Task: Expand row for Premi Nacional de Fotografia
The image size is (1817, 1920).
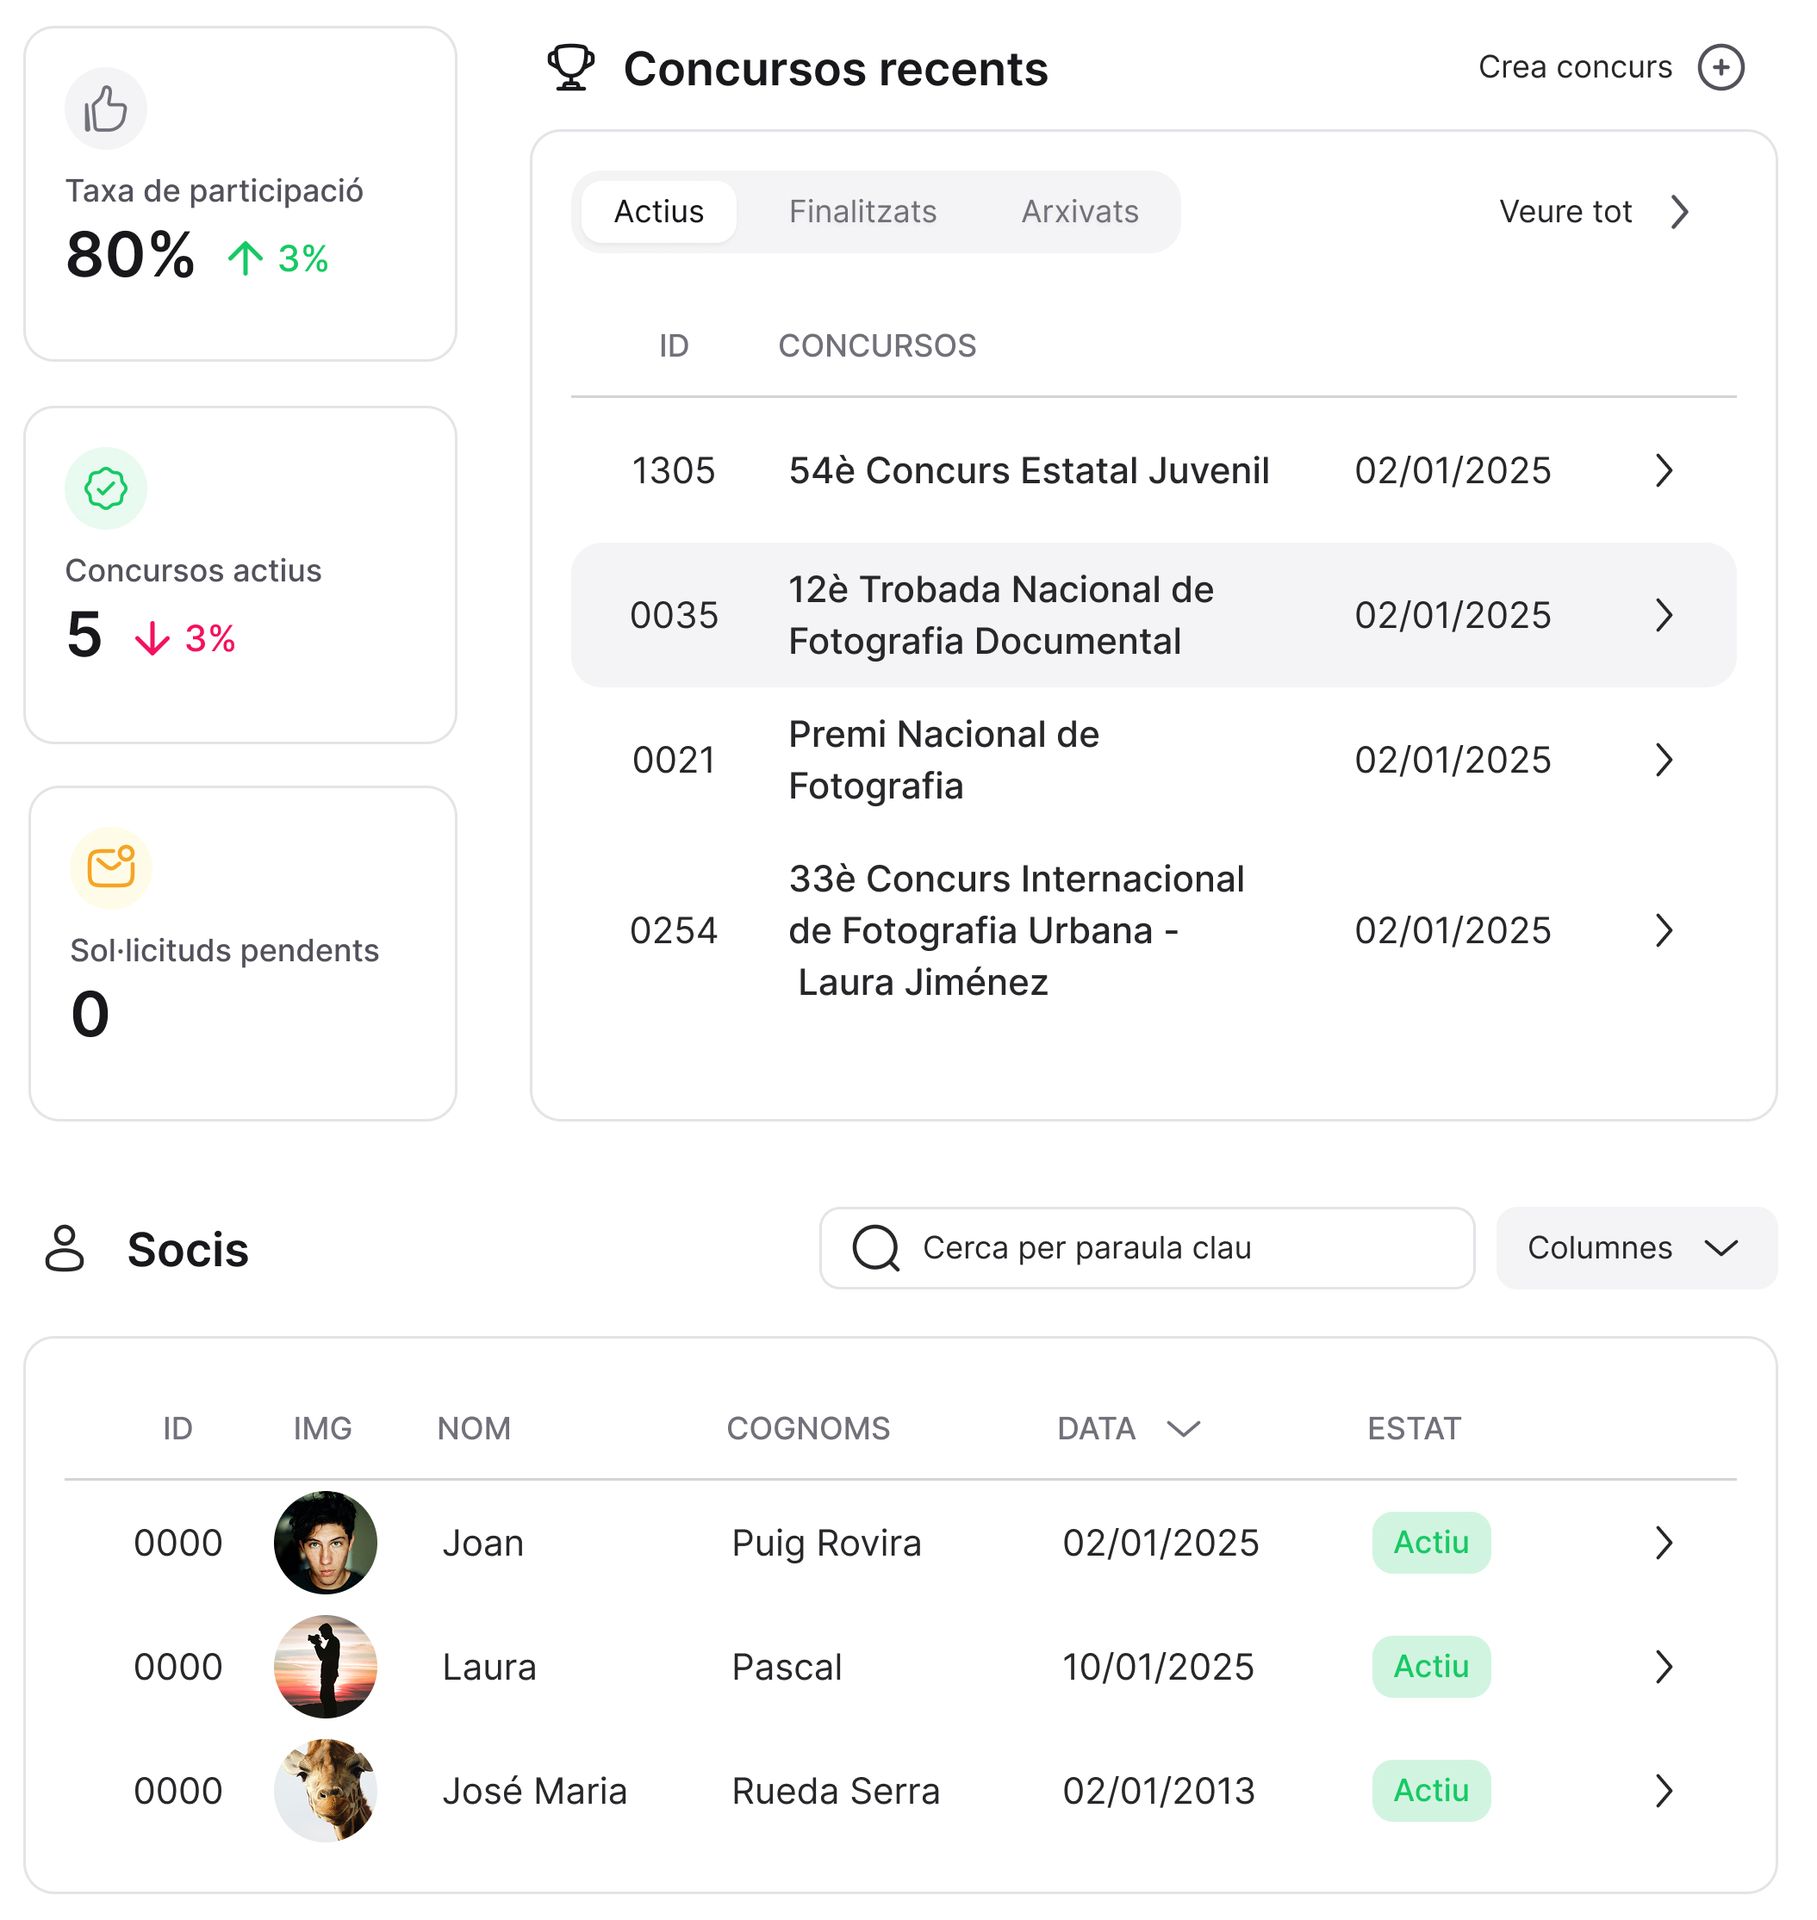Action: pyautogui.click(x=1663, y=760)
